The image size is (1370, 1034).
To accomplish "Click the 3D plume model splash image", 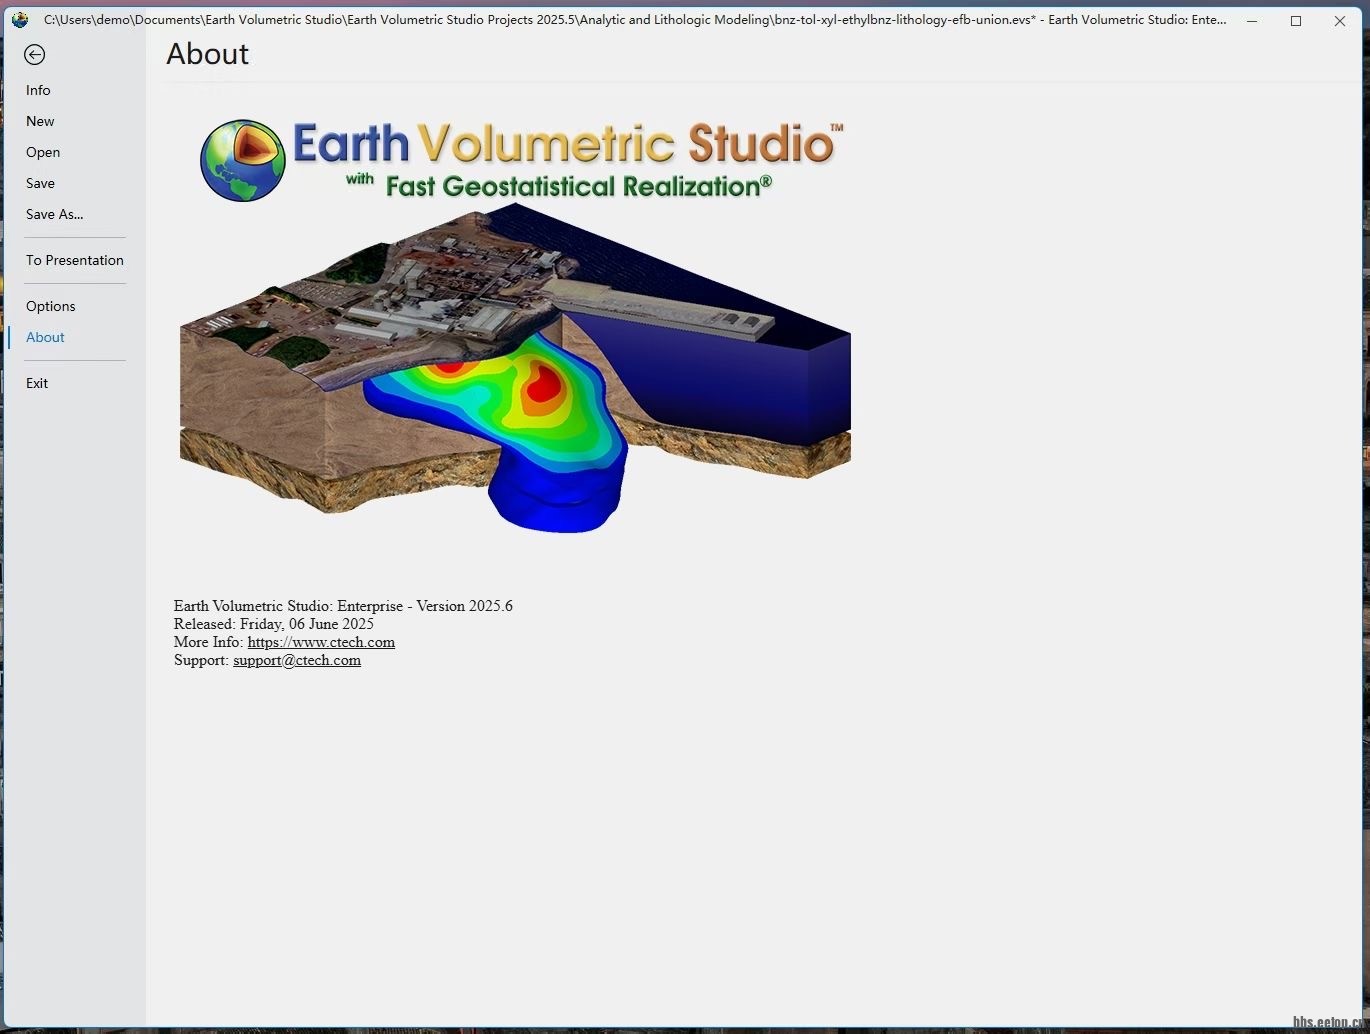I will [515, 368].
